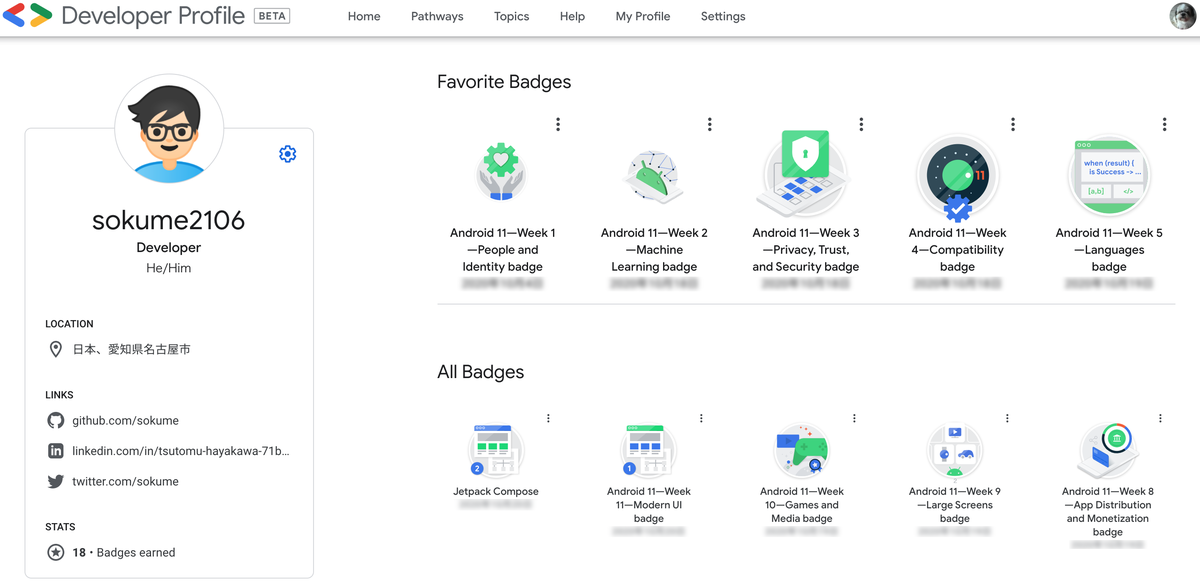Open the Settings nav item
1200x587 pixels.
pyautogui.click(x=723, y=17)
